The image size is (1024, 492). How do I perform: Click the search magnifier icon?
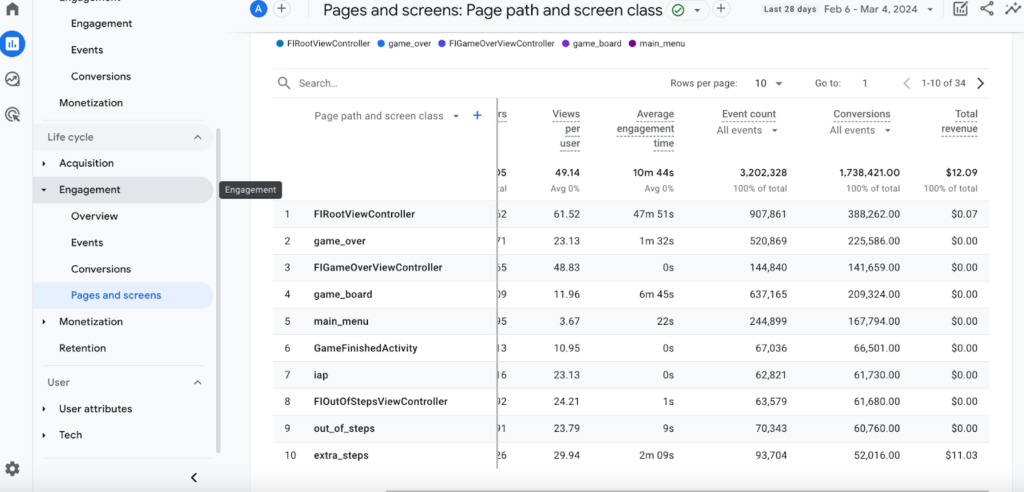[283, 83]
